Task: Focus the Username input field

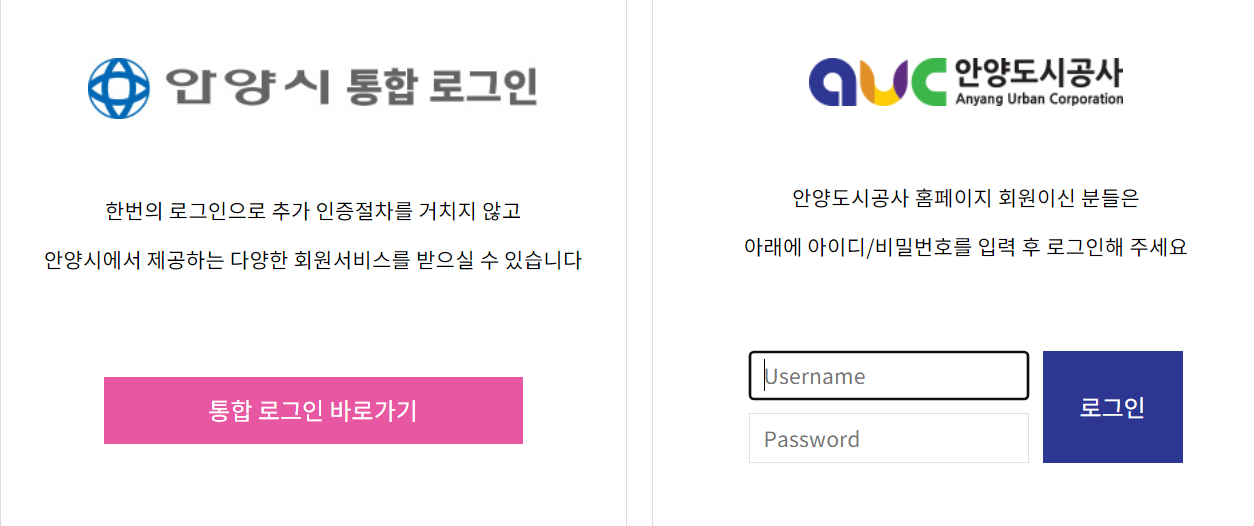Action: [889, 376]
